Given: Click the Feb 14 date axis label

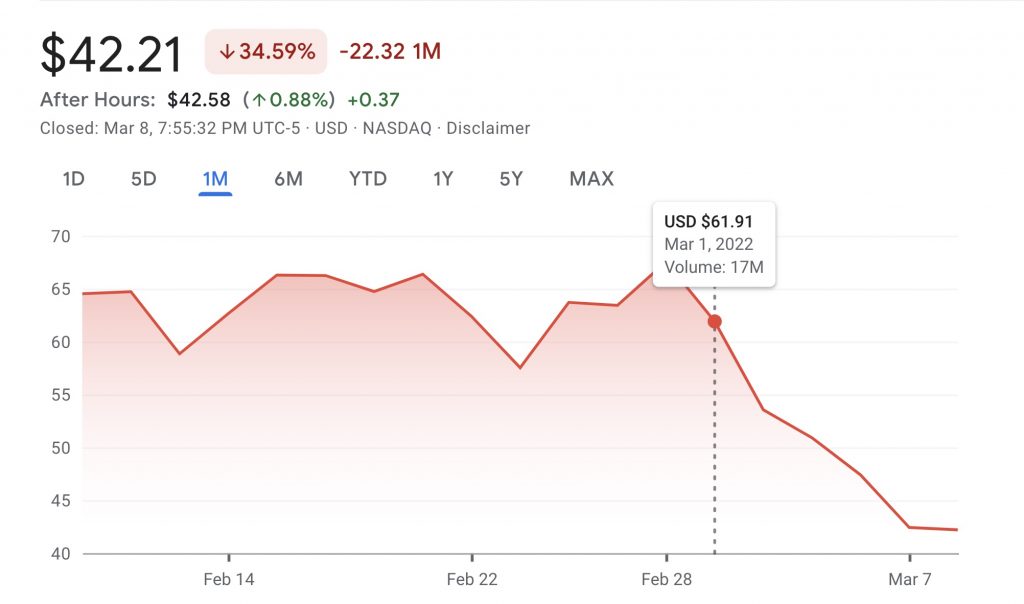Looking at the screenshot, I should tap(229, 579).
